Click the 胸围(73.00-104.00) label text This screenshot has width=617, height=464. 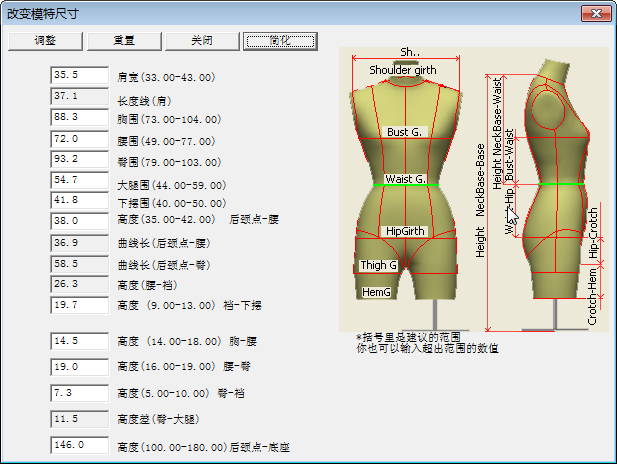pyautogui.click(x=169, y=119)
